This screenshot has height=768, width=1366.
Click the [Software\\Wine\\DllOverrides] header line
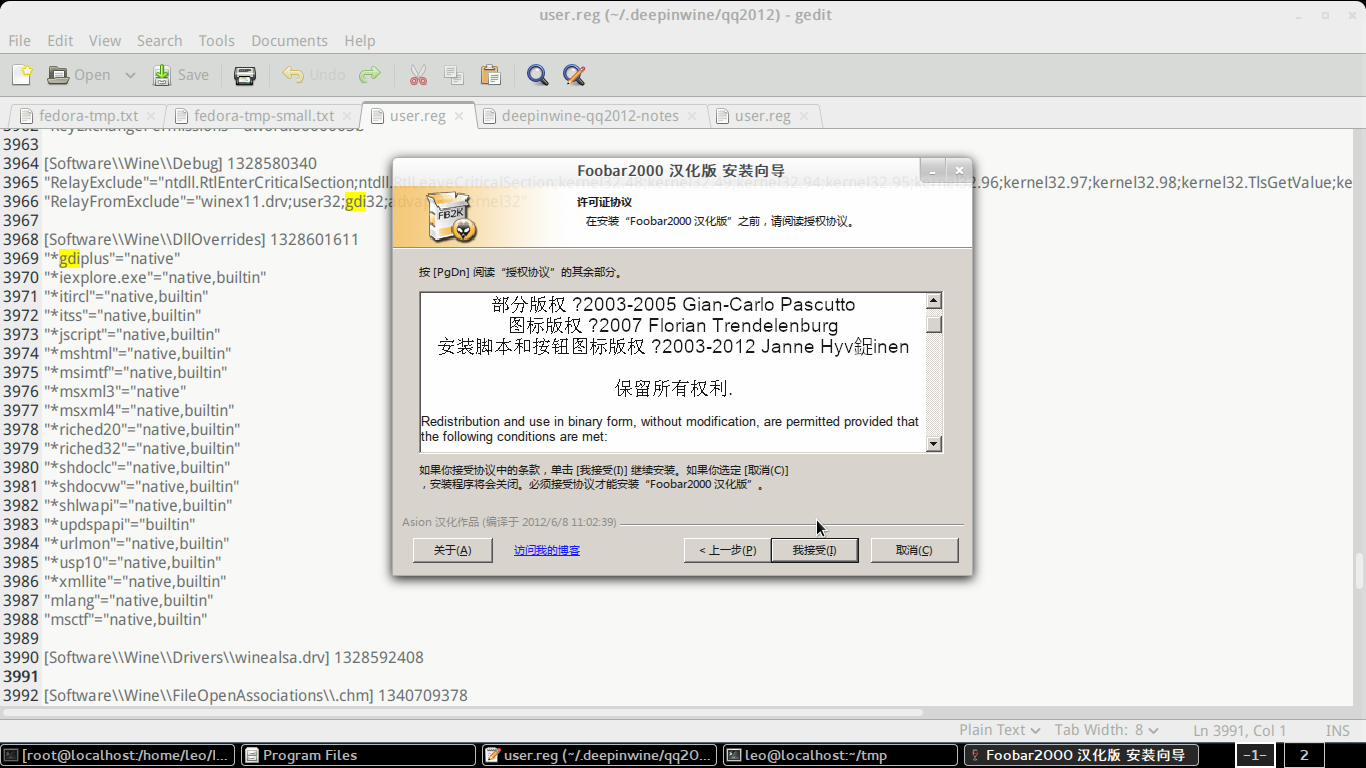201,239
